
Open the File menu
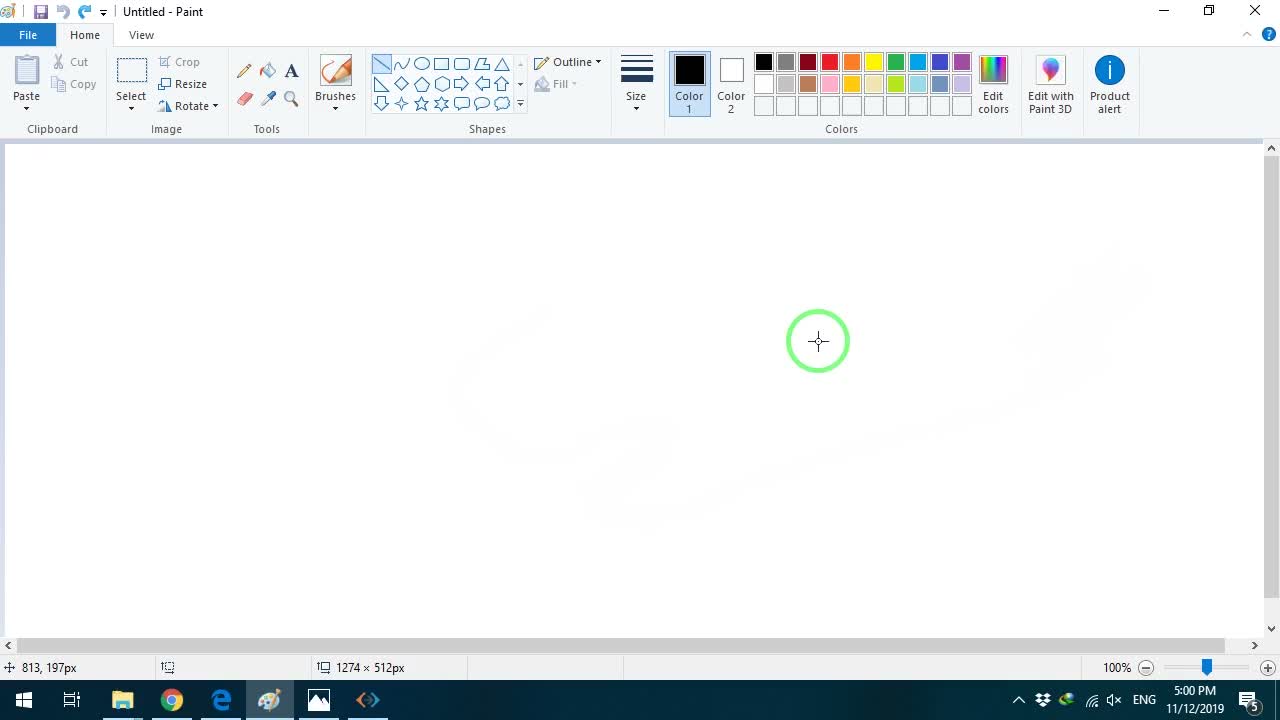click(28, 35)
